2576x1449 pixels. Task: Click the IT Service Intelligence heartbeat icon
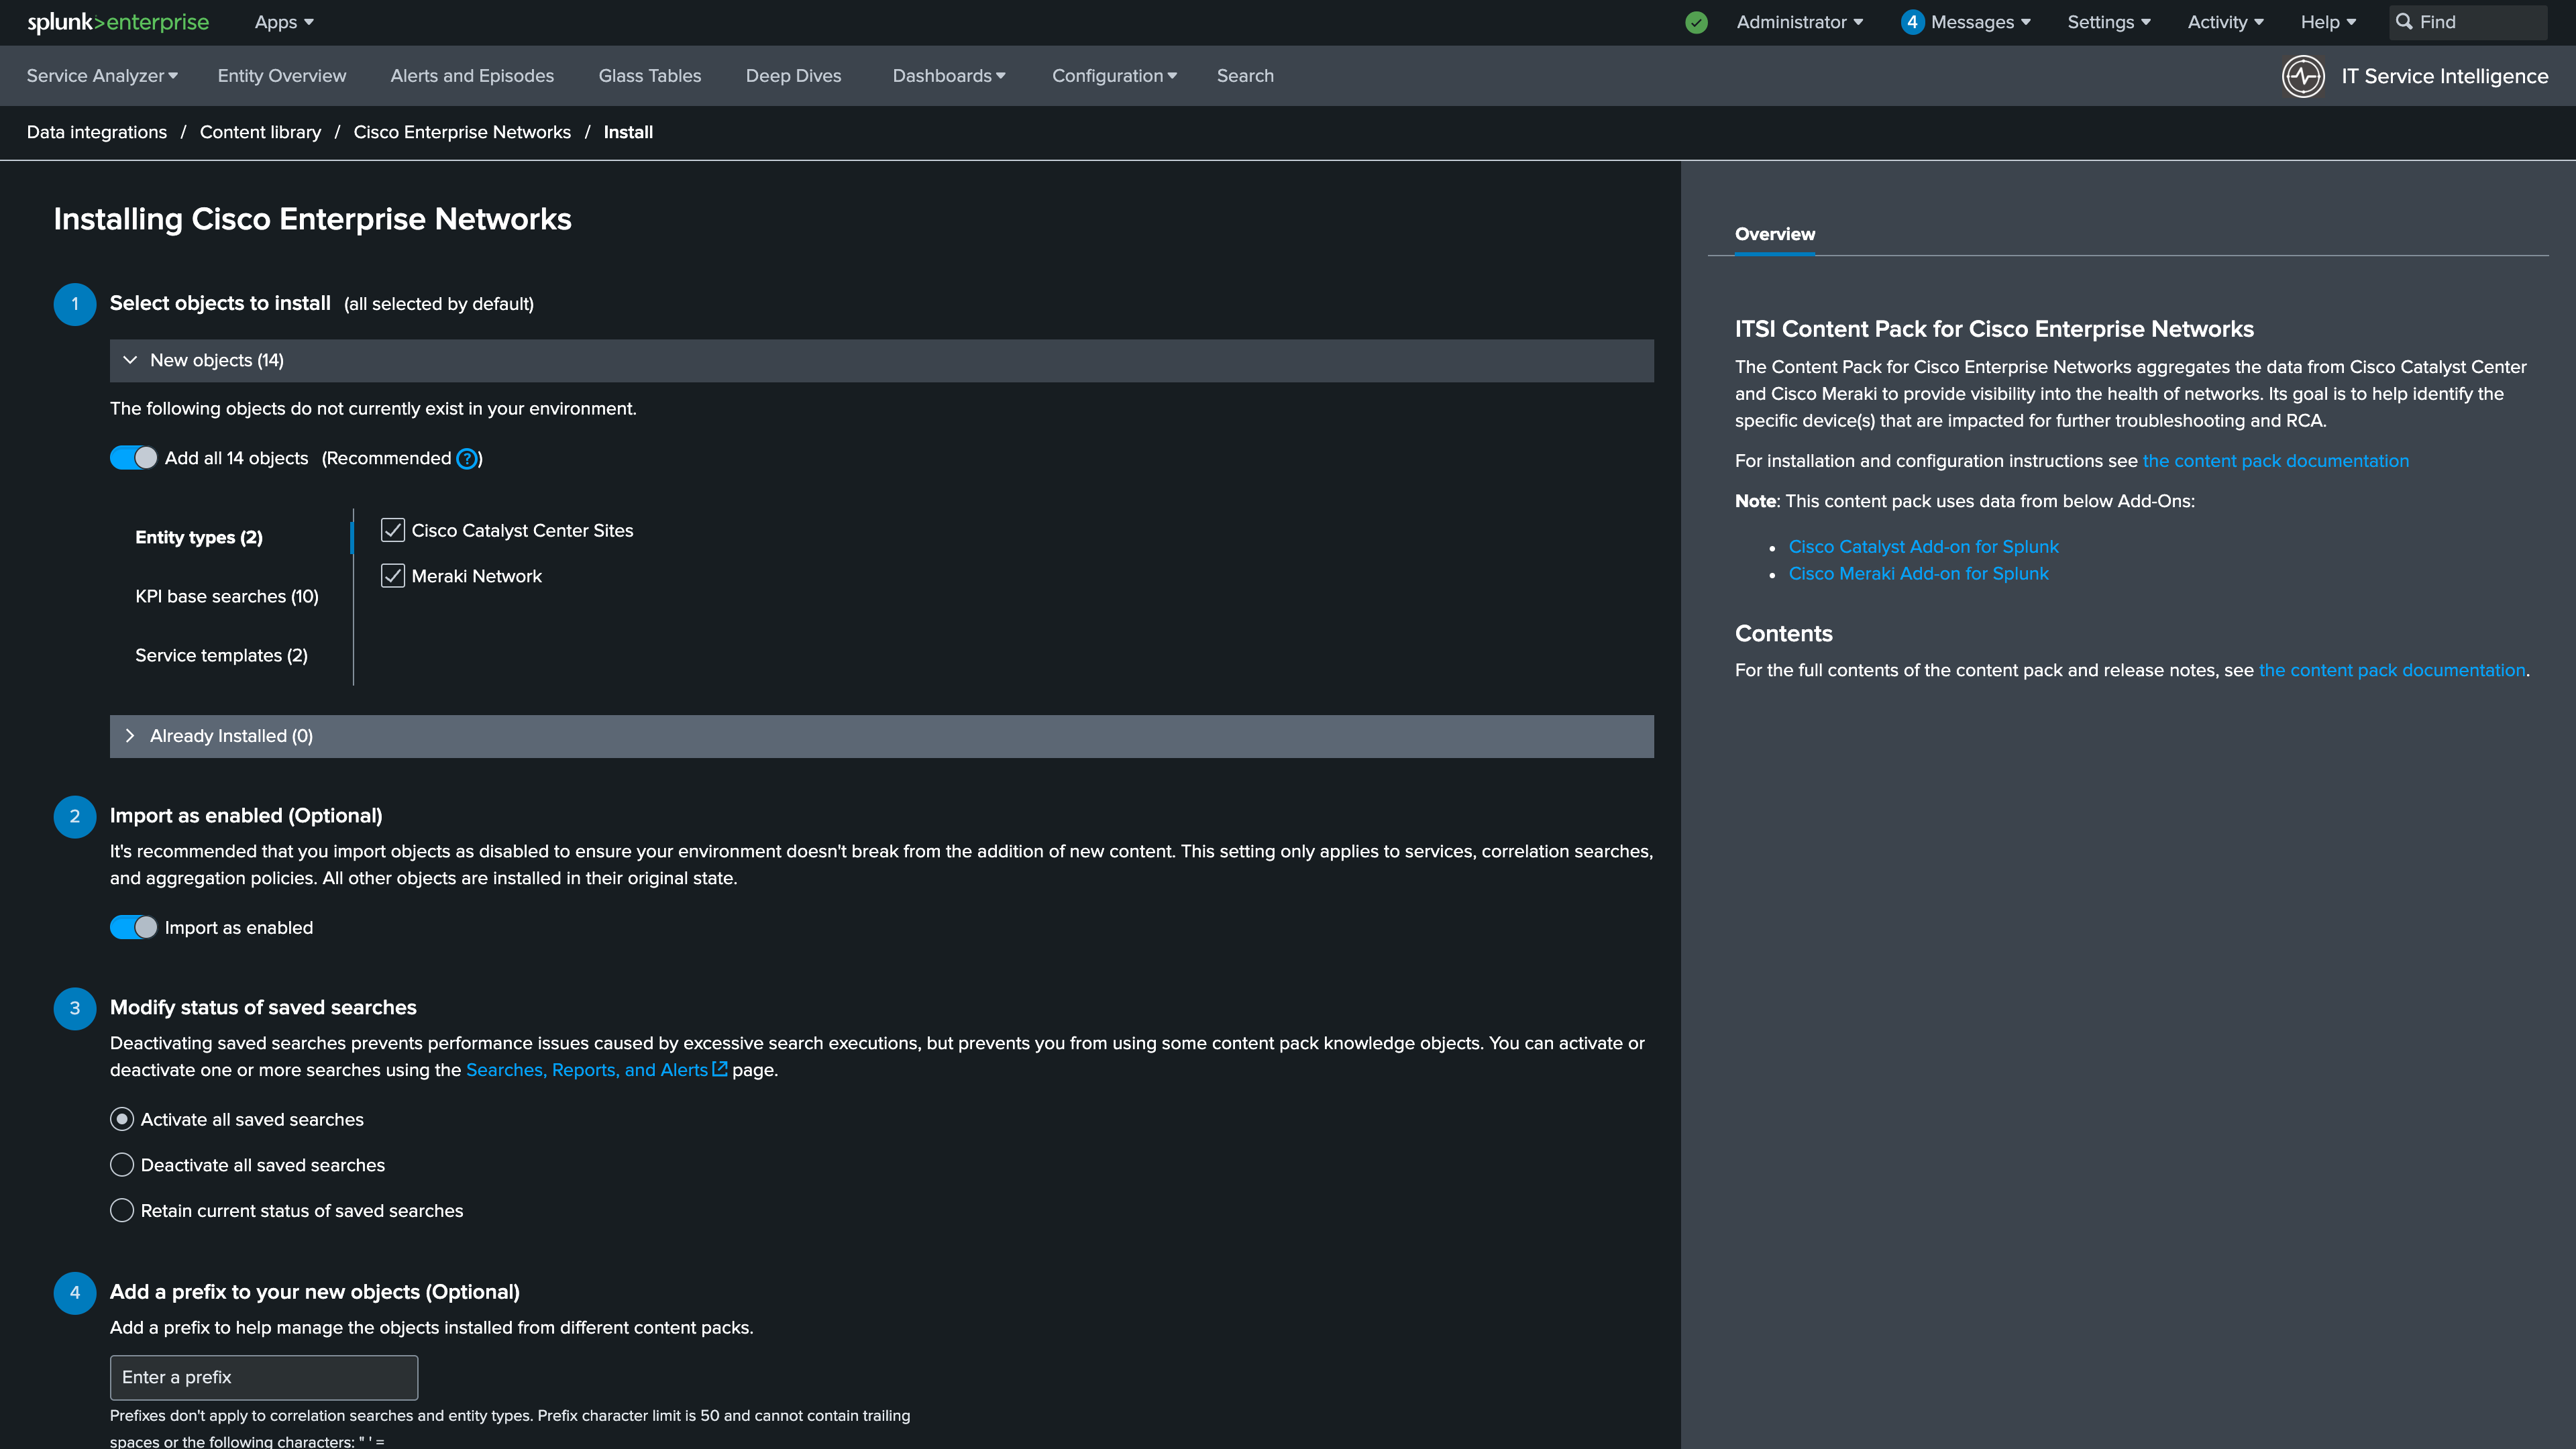pyautogui.click(x=2303, y=76)
